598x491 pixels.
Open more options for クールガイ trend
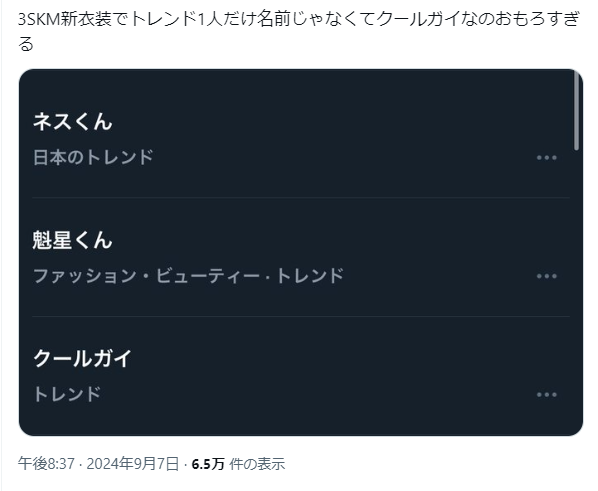click(x=547, y=394)
